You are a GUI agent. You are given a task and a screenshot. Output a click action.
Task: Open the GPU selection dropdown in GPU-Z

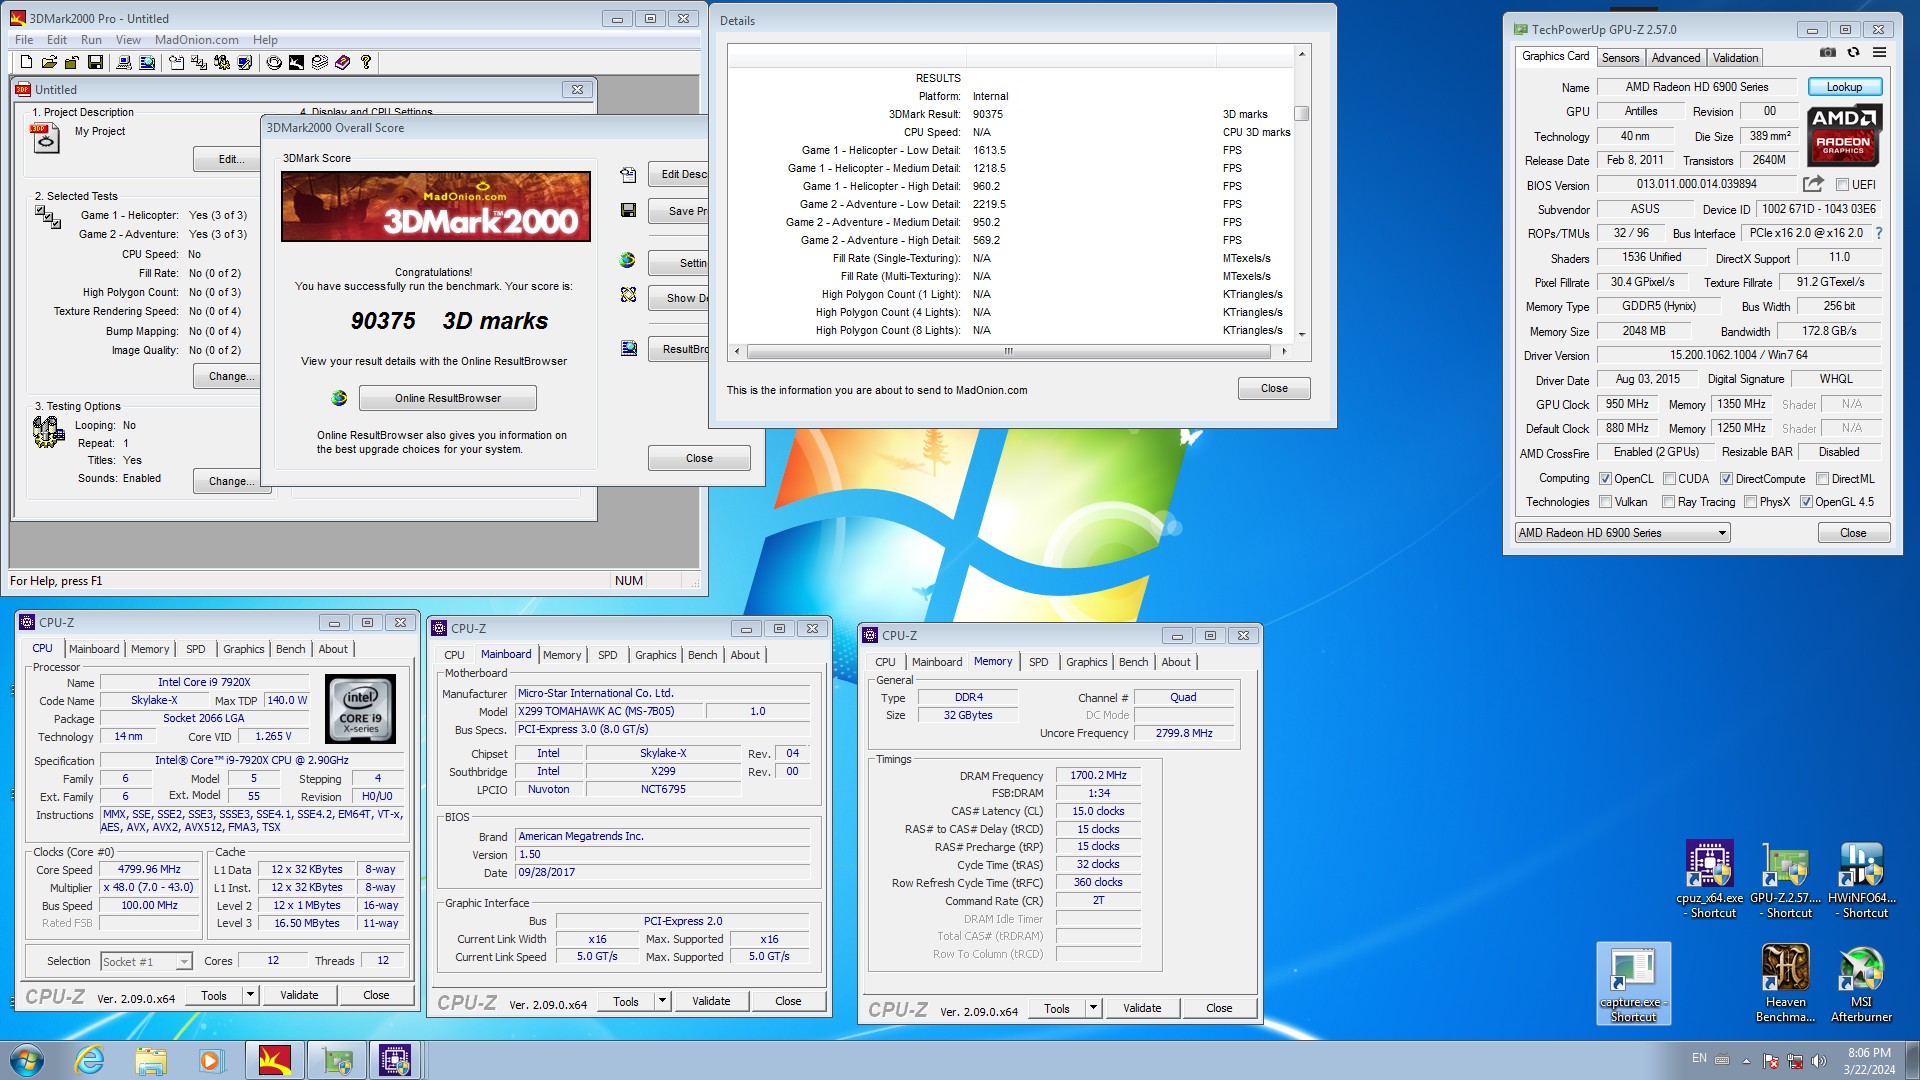[1622, 533]
